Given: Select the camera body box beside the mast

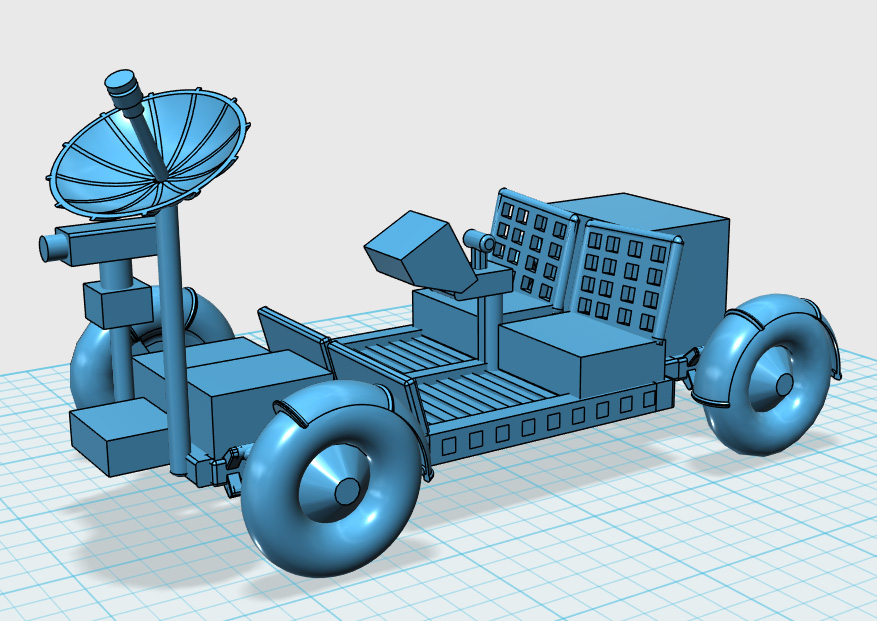Looking at the screenshot, I should pos(105,242).
